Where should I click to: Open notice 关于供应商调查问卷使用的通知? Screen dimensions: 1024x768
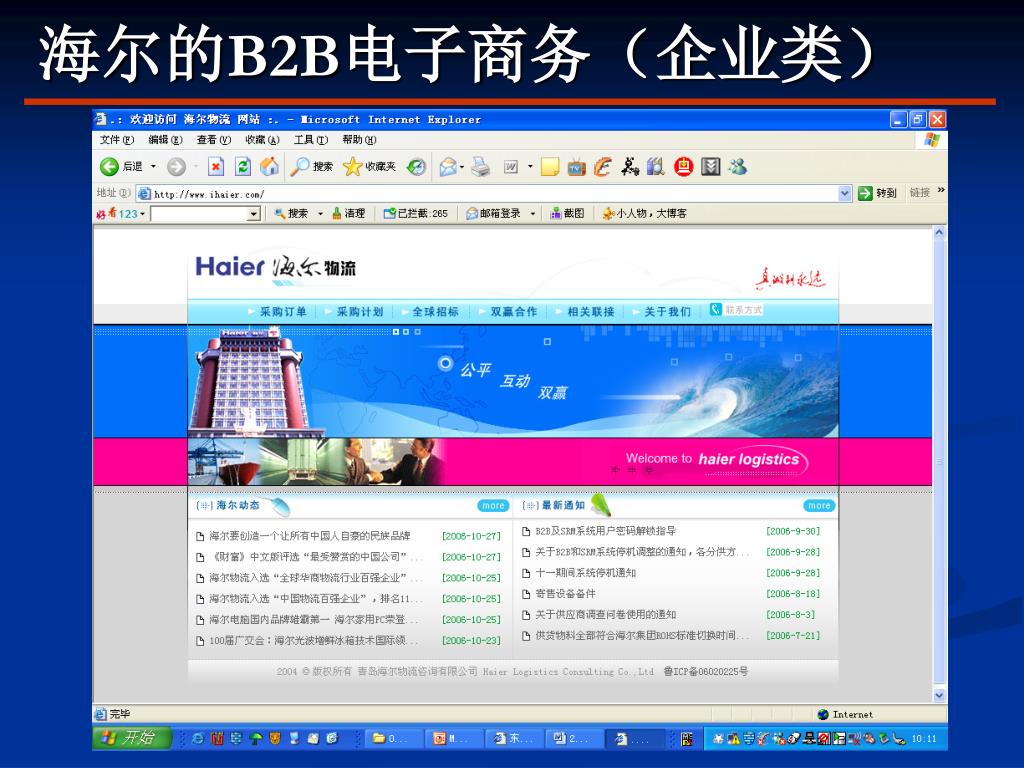tap(605, 615)
